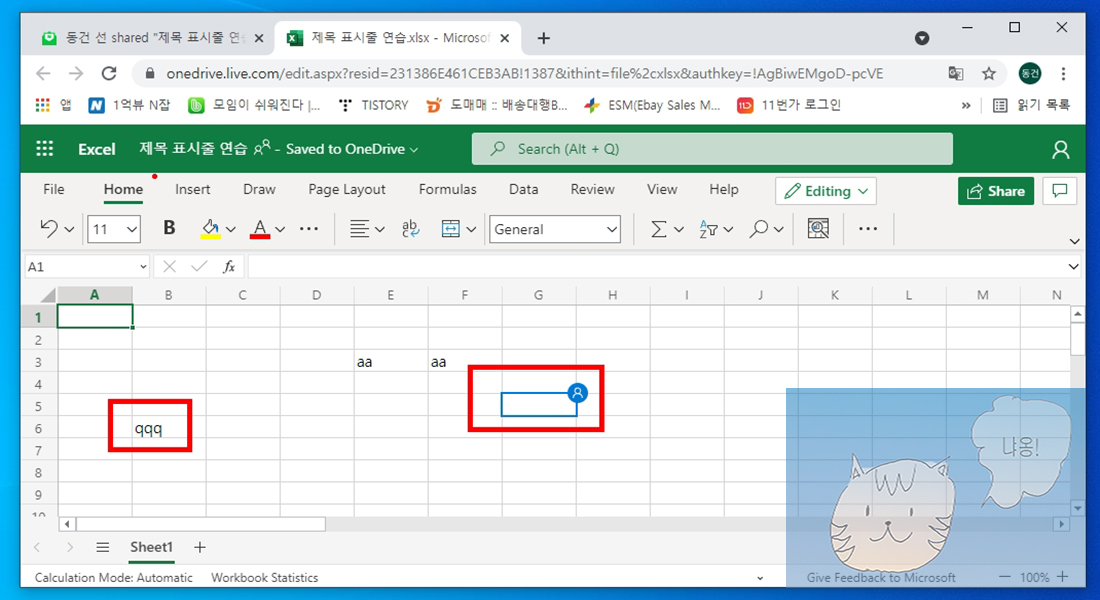
Task: Toggle Wrap Text icon
Action: (410, 229)
